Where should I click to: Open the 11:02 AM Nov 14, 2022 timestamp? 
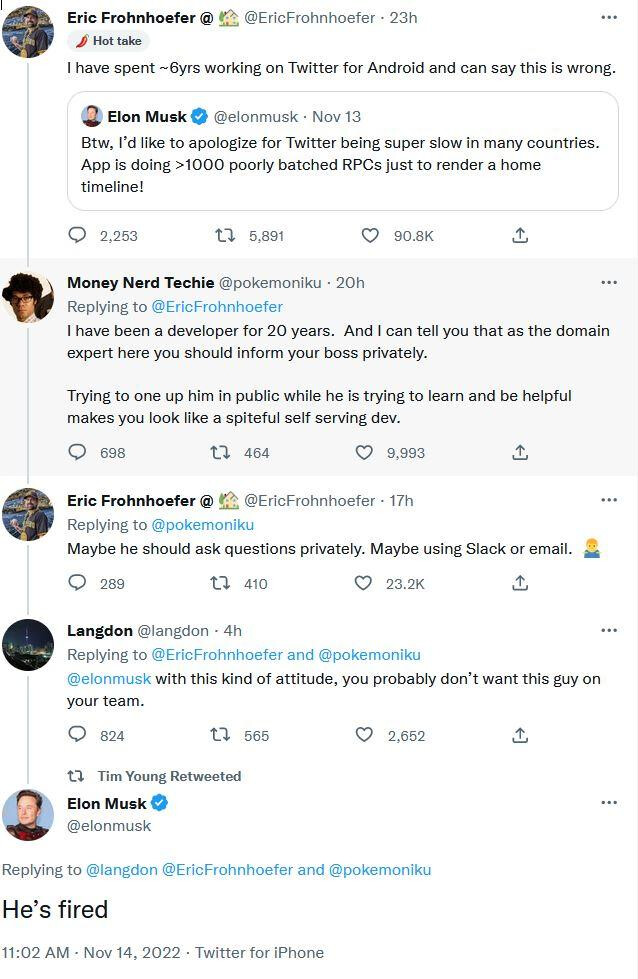coord(91,952)
